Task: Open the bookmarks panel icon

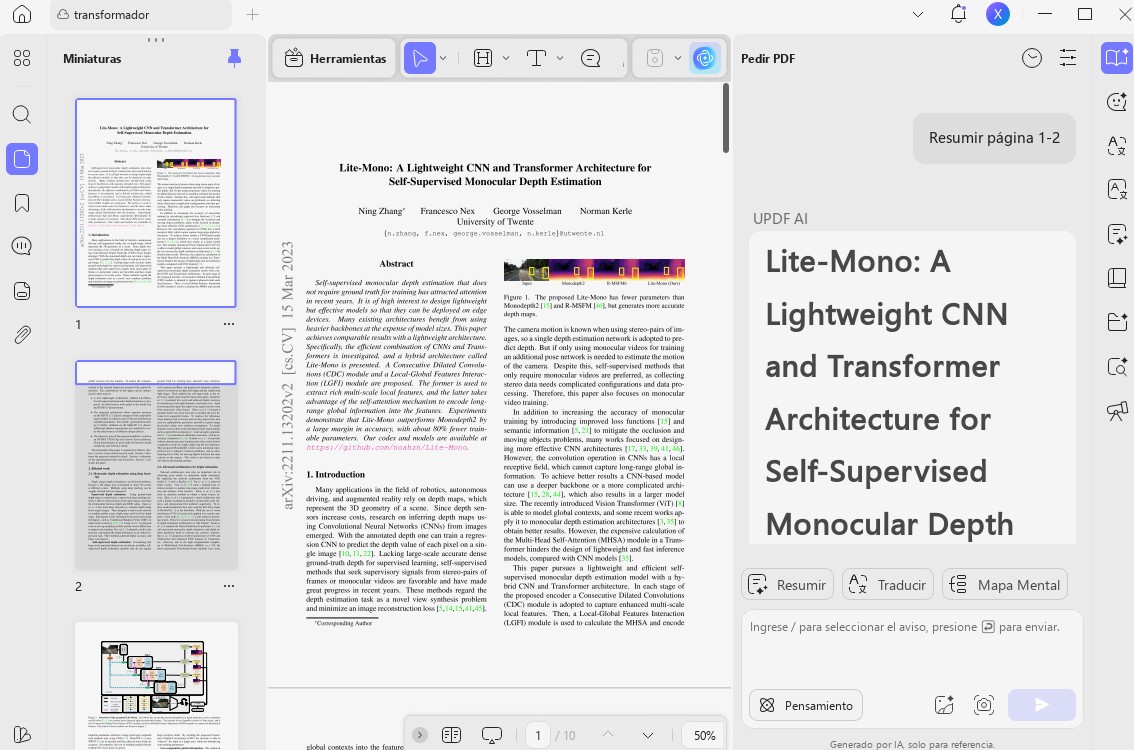Action: pos(22,203)
